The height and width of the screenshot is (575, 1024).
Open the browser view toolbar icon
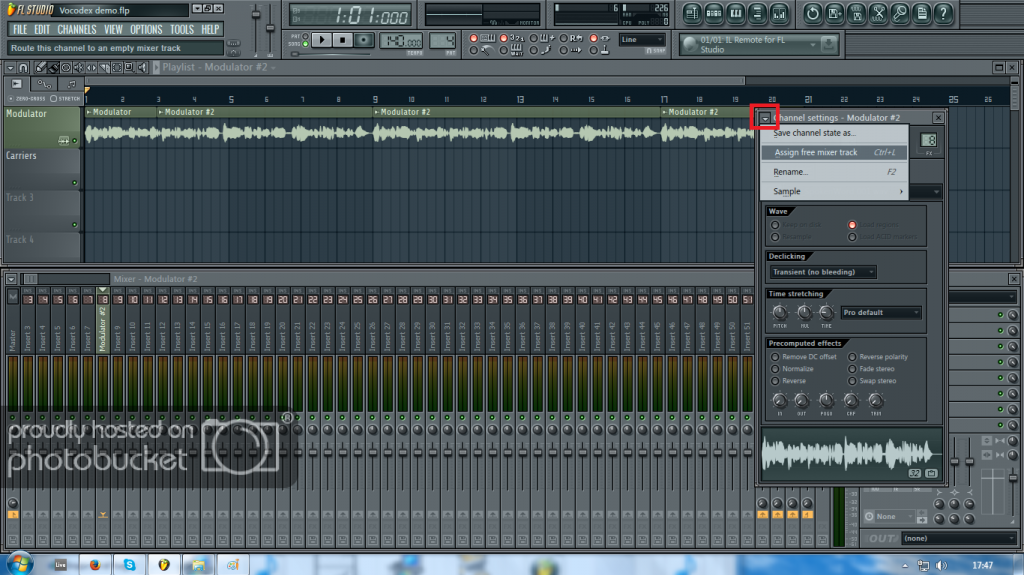[x=758, y=13]
